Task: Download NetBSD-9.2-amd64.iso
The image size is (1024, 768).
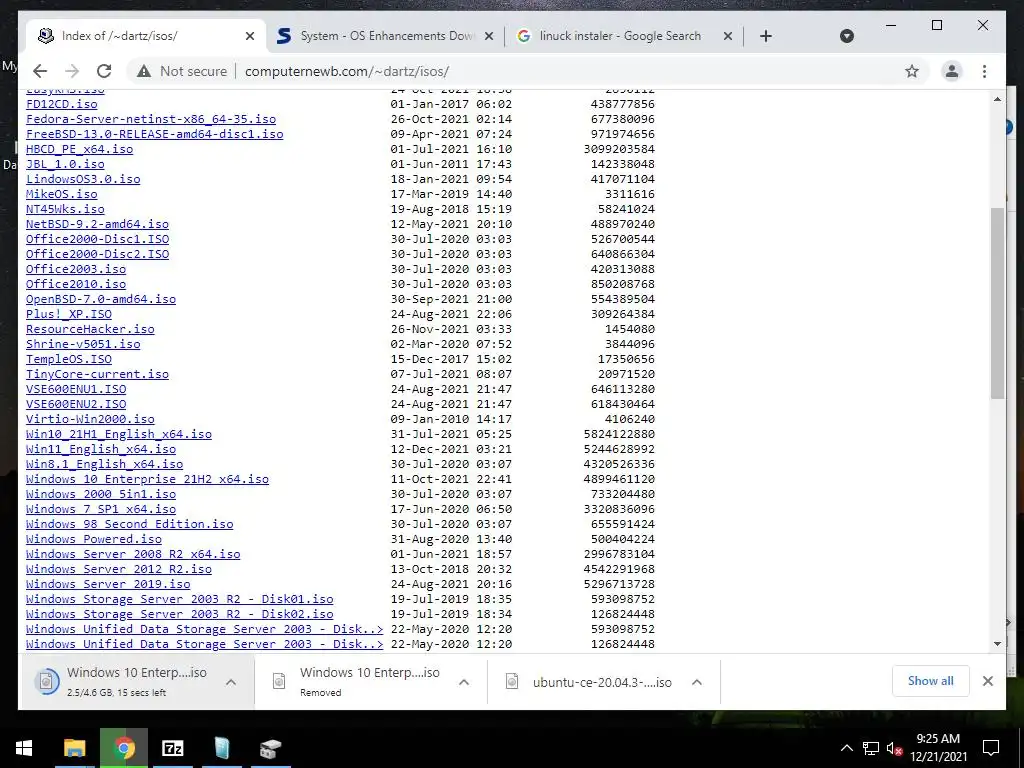Action: [97, 224]
